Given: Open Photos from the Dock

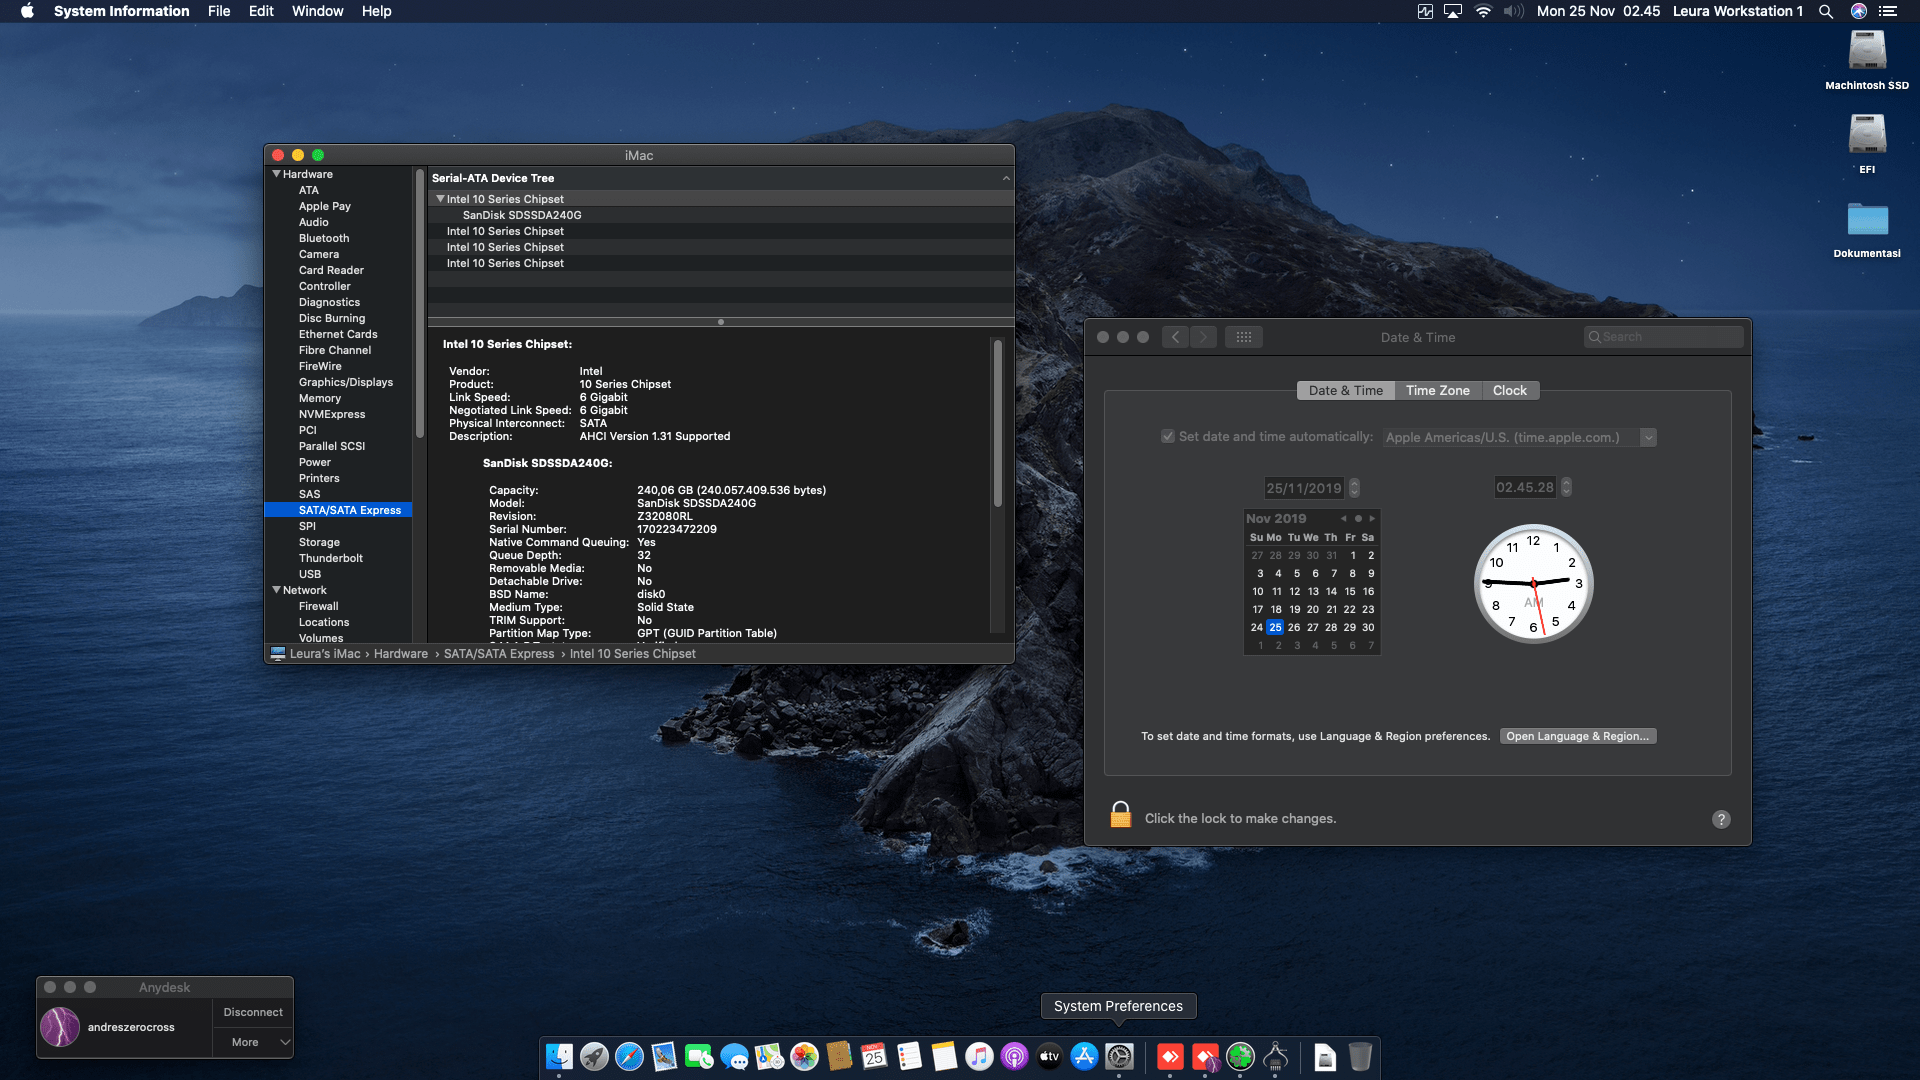Looking at the screenshot, I should tap(804, 1056).
